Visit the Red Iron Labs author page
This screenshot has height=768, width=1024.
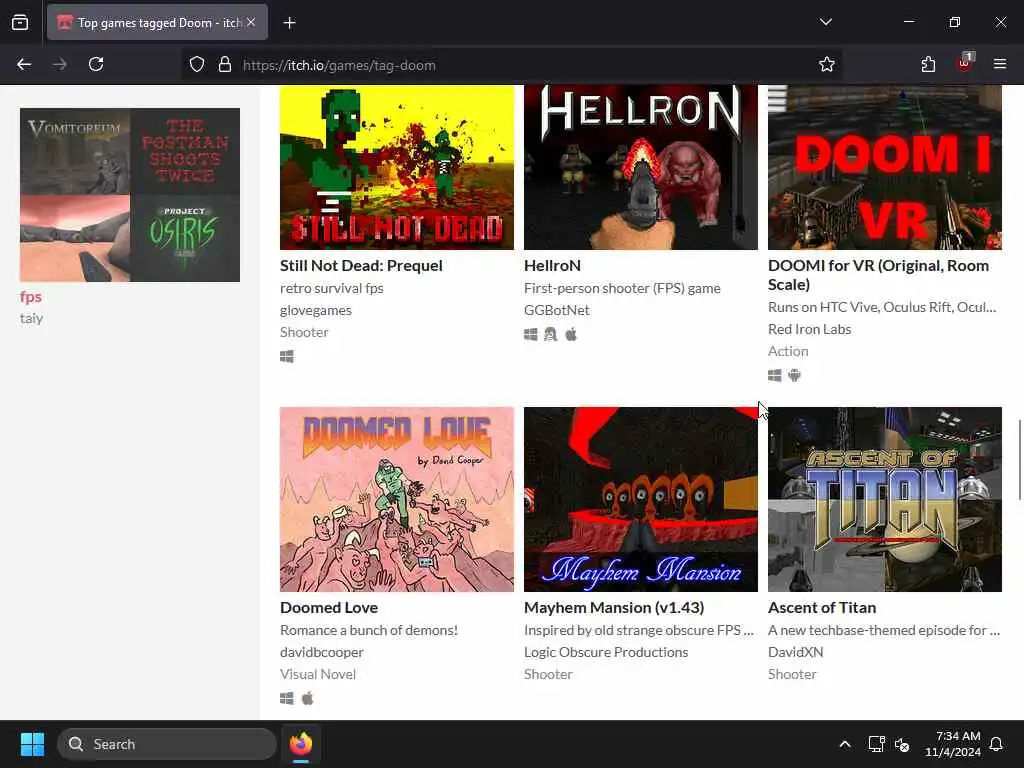[809, 329]
